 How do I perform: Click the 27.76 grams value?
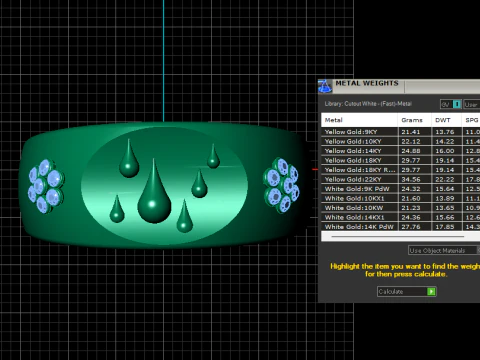(x=411, y=227)
